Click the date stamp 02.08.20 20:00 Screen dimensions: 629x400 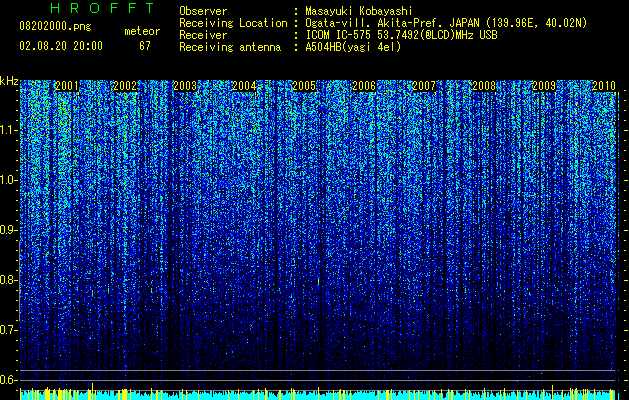pyautogui.click(x=61, y=46)
